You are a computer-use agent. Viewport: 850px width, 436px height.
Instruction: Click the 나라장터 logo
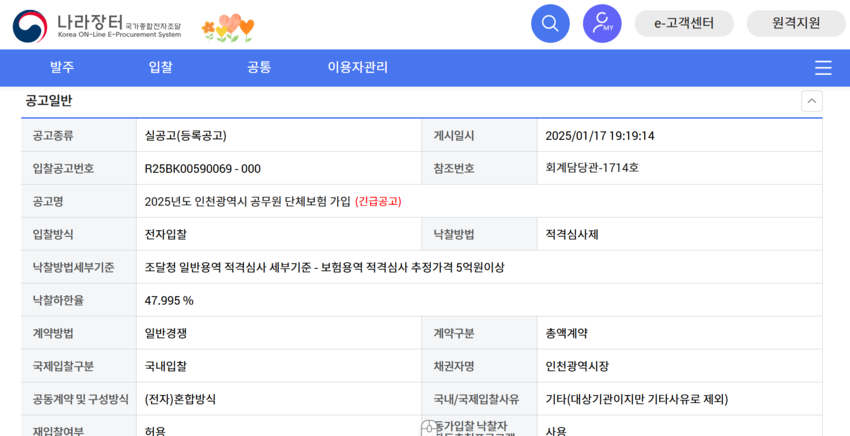tap(97, 25)
